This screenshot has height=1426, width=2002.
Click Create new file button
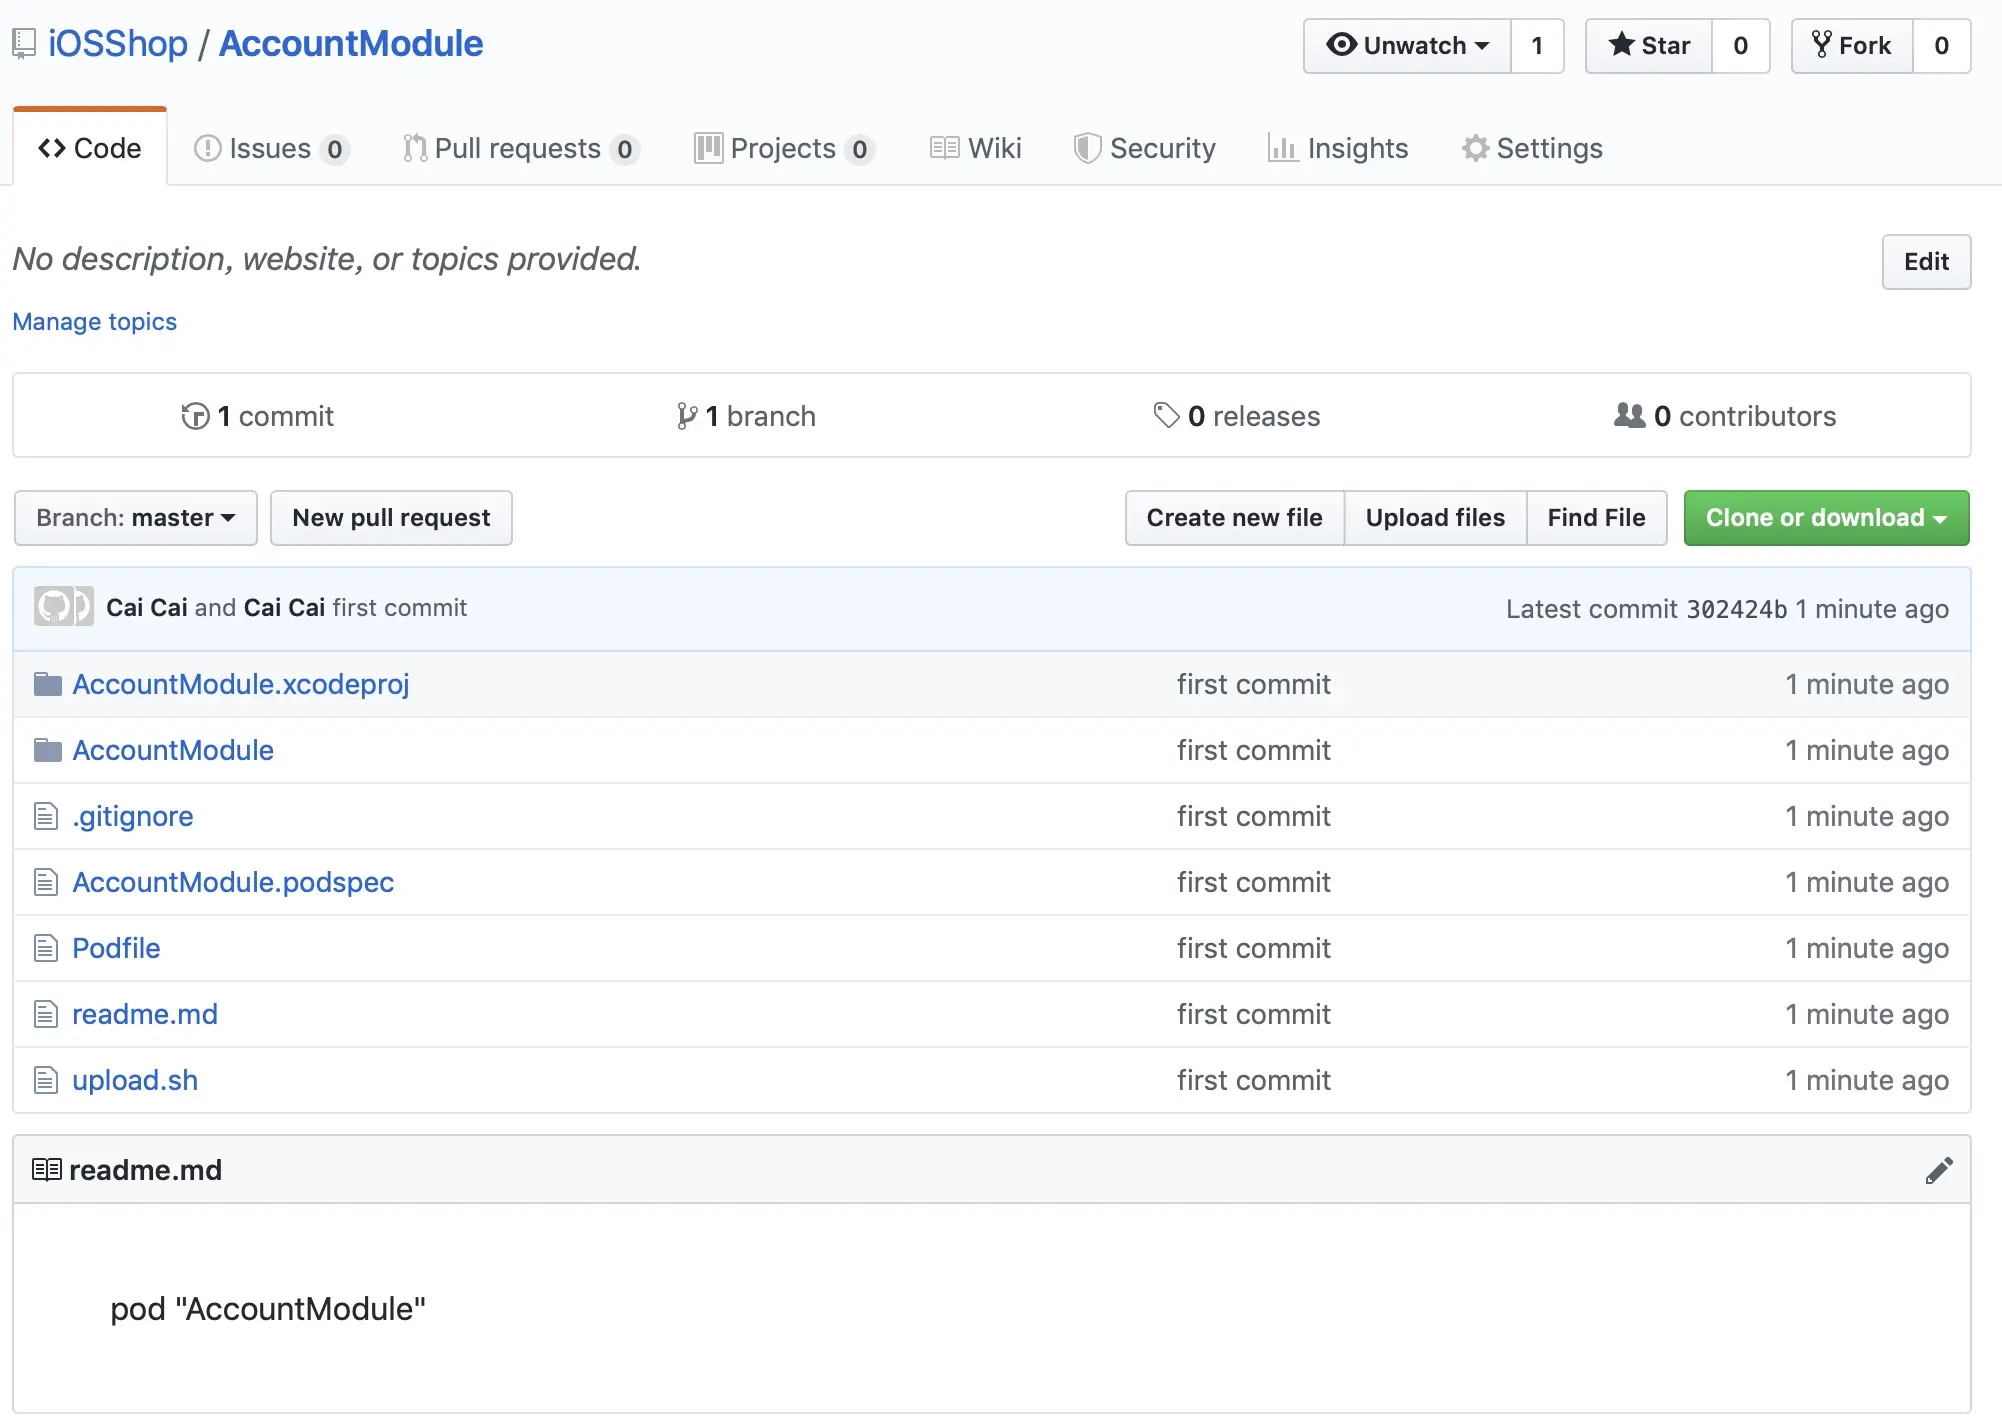[x=1234, y=518]
